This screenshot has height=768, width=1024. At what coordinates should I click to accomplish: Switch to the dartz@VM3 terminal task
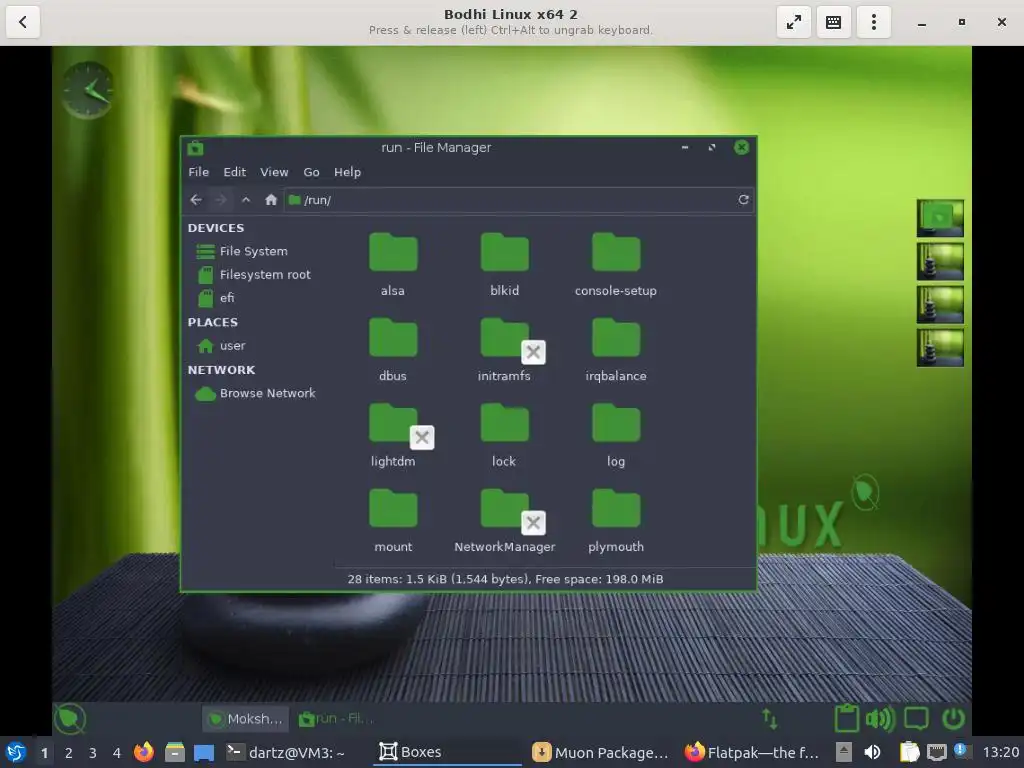(285, 752)
